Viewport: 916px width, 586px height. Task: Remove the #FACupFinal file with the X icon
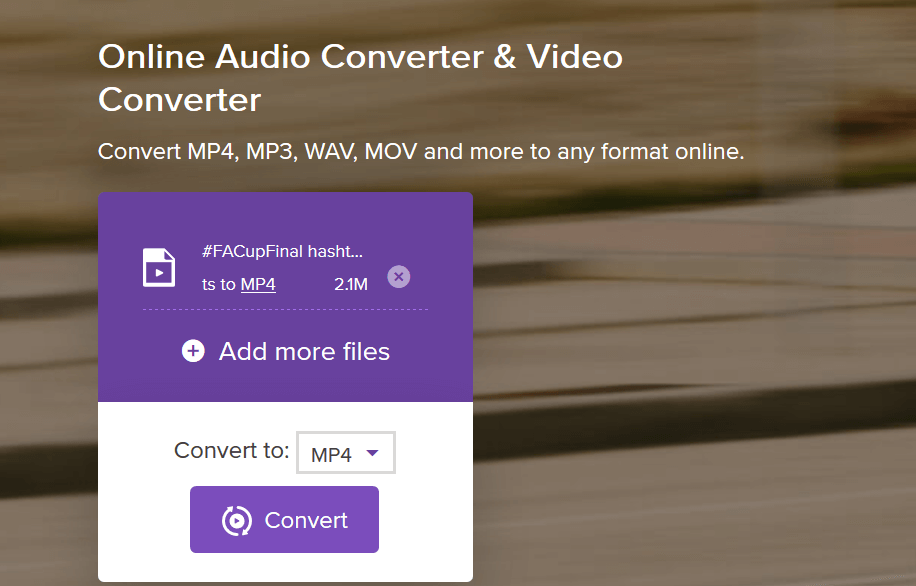pyautogui.click(x=398, y=277)
